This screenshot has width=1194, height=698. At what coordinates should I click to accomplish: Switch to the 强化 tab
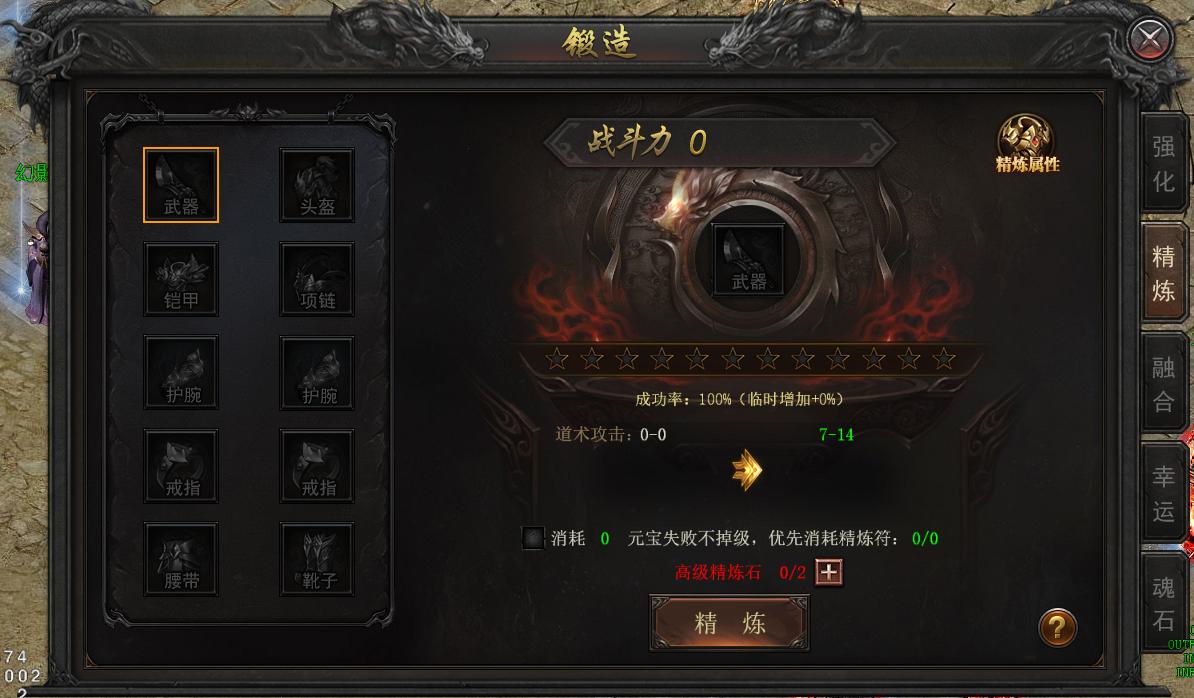tap(1163, 163)
